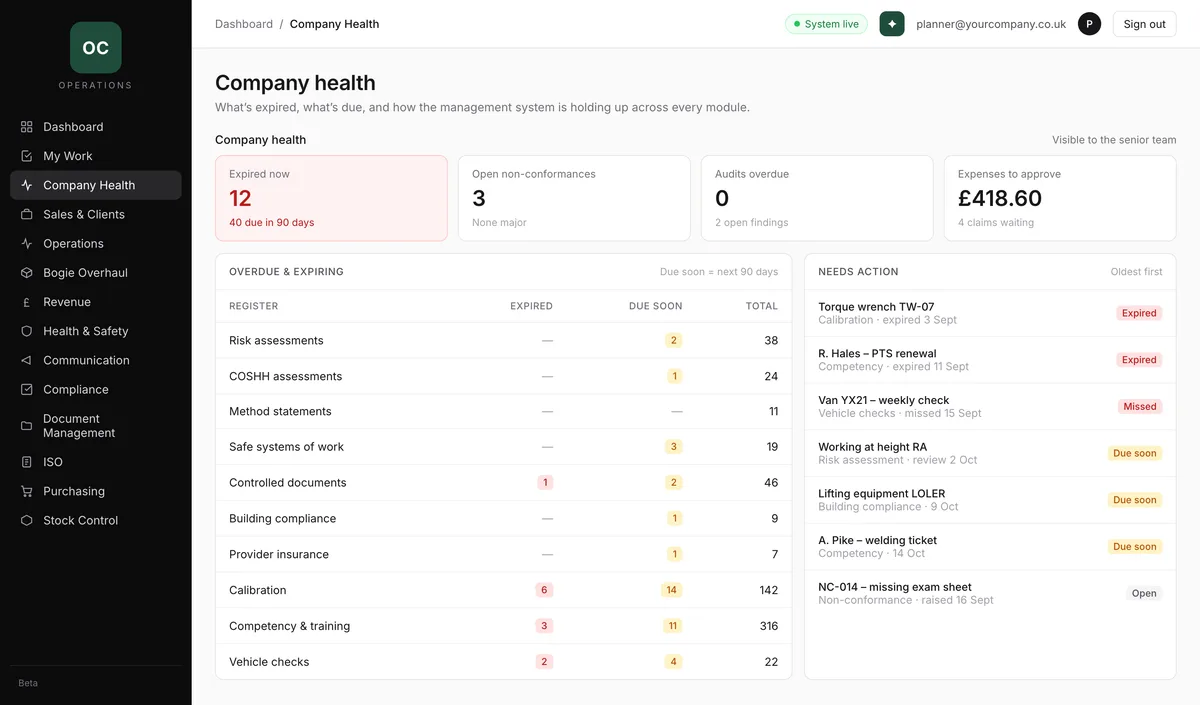The image size is (1200, 705).
Task: Click Calibration due soon badge 14
Action: coord(671,590)
